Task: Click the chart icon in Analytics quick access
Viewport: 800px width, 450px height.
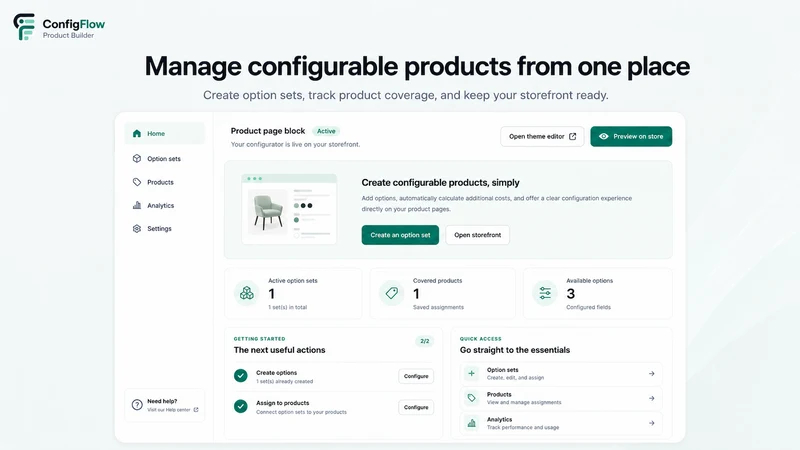Action: tap(471, 423)
